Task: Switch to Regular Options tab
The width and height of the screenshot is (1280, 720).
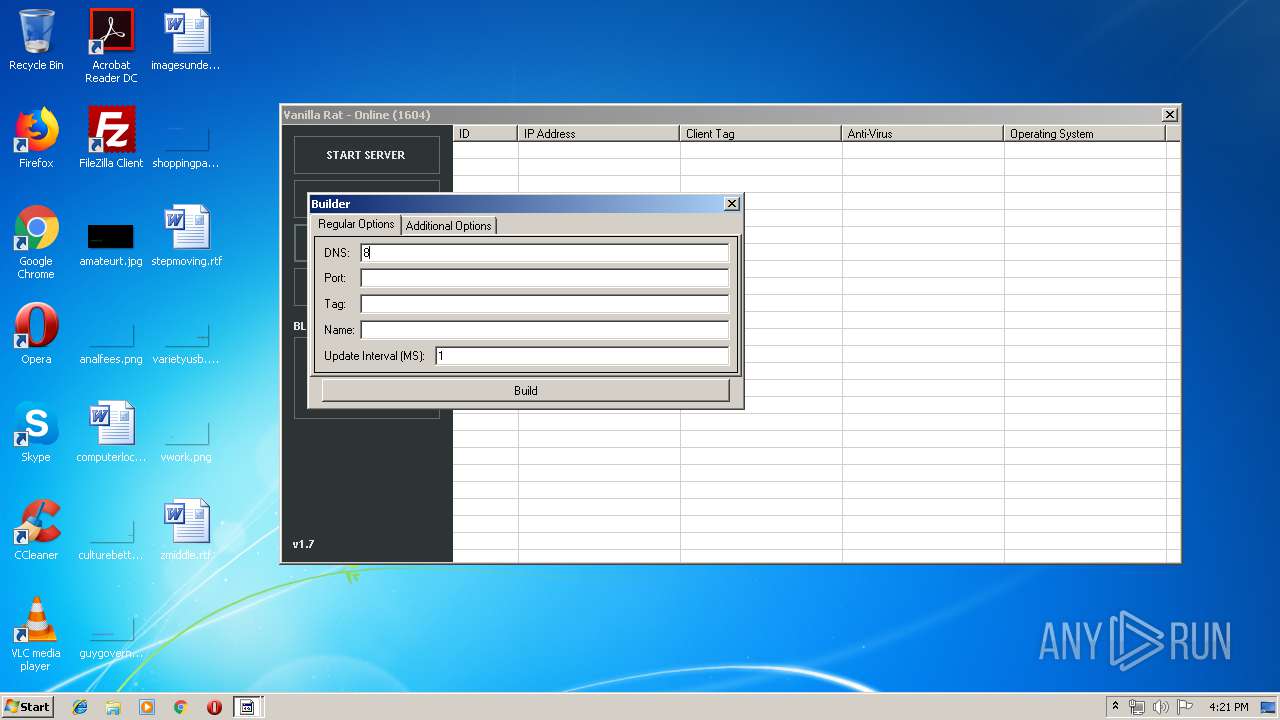Action: coord(356,225)
